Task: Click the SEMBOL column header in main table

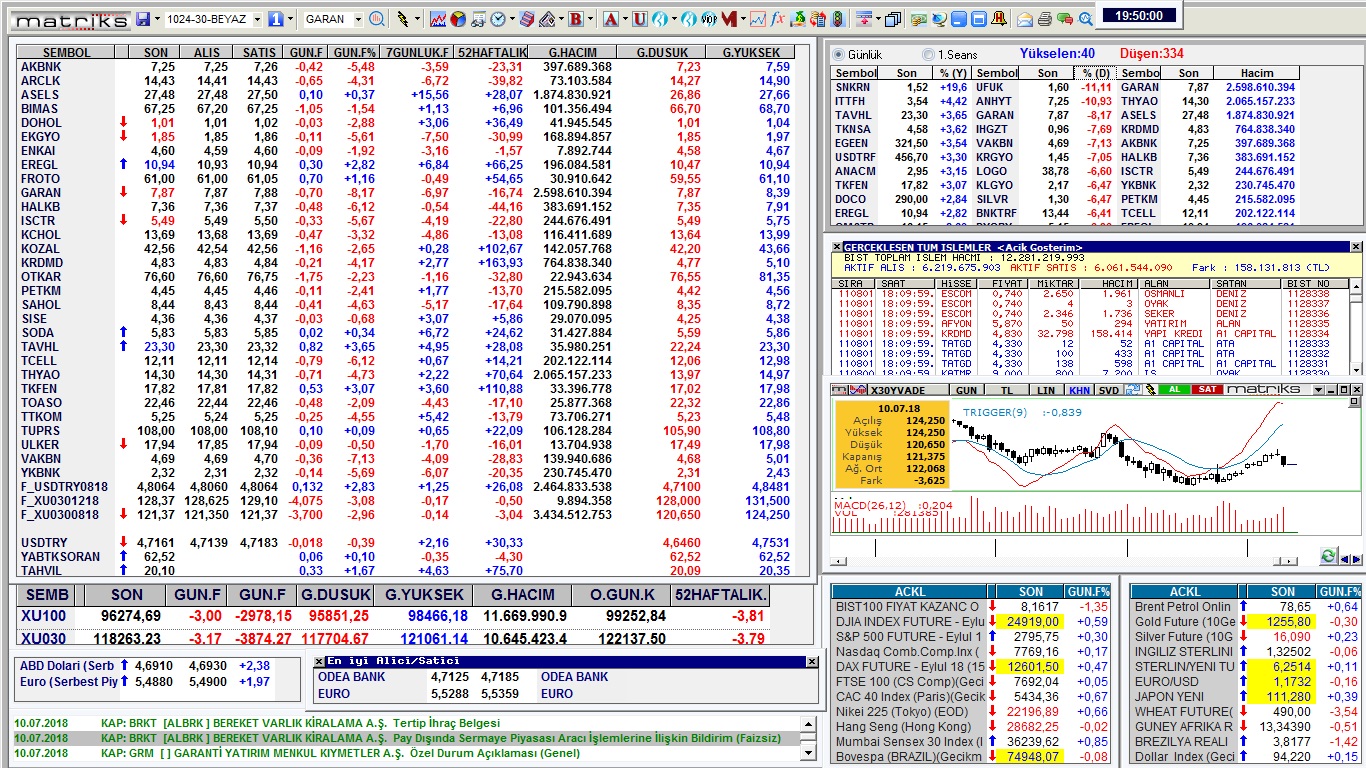Action: click(66, 52)
